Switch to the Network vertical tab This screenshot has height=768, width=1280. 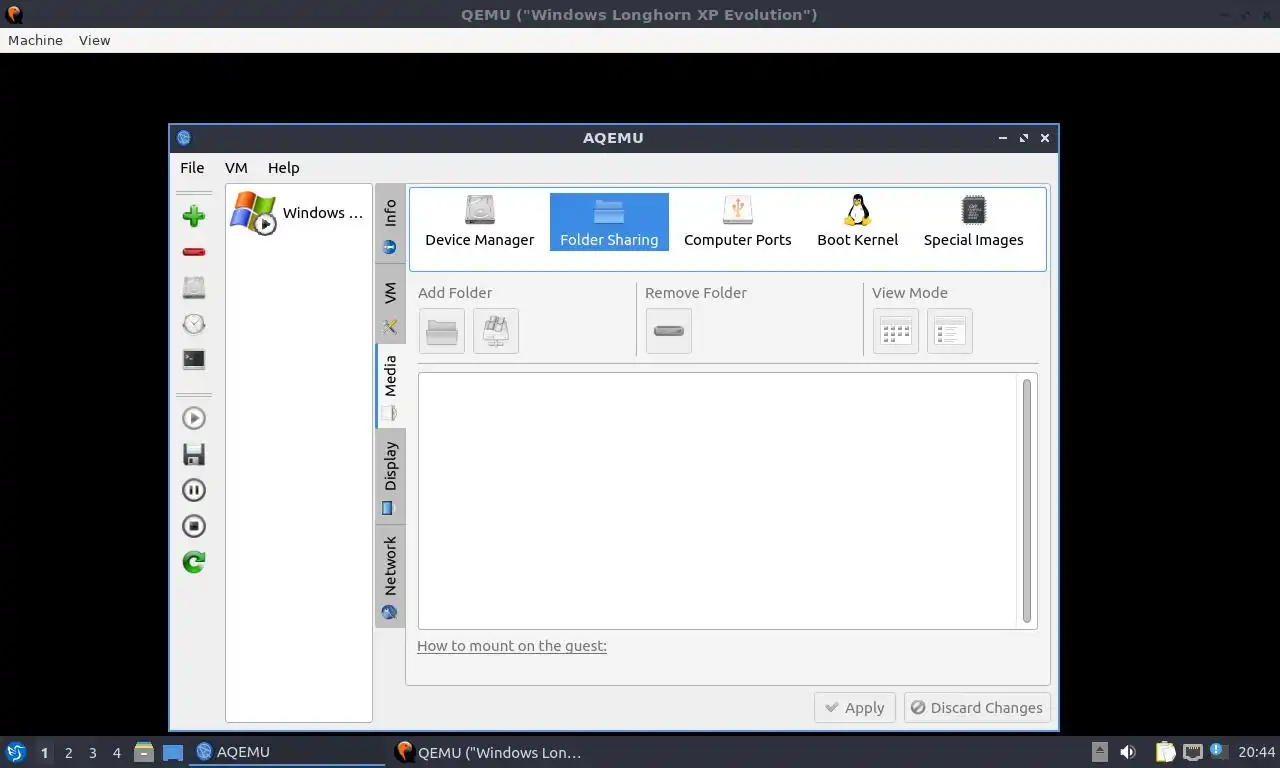(390, 576)
